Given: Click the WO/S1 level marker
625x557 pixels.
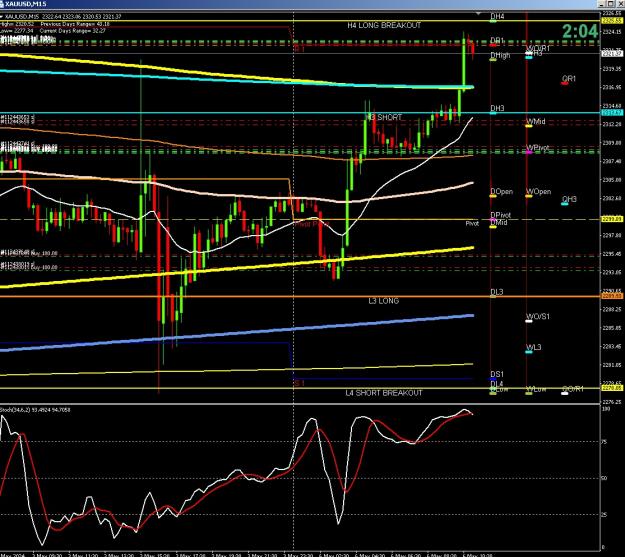Looking at the screenshot, I should pos(538,317).
